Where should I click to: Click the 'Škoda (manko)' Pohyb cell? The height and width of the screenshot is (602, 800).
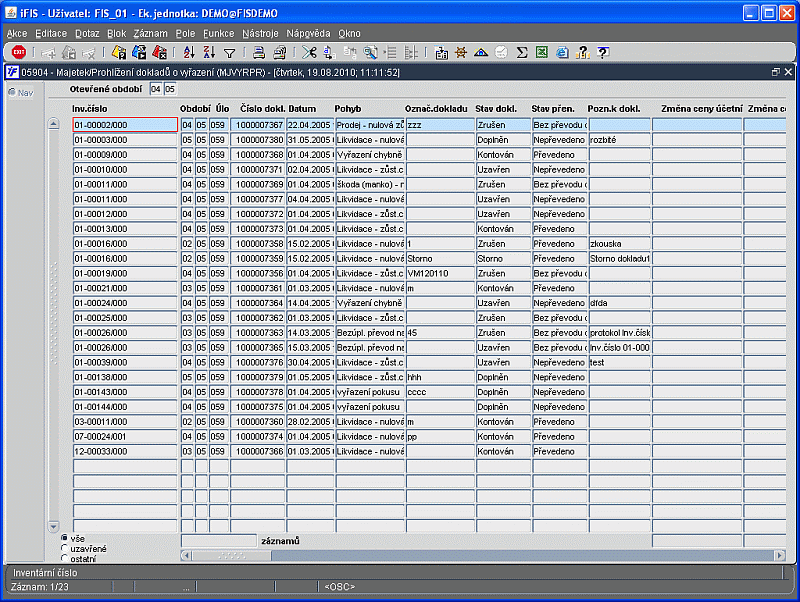370,184
